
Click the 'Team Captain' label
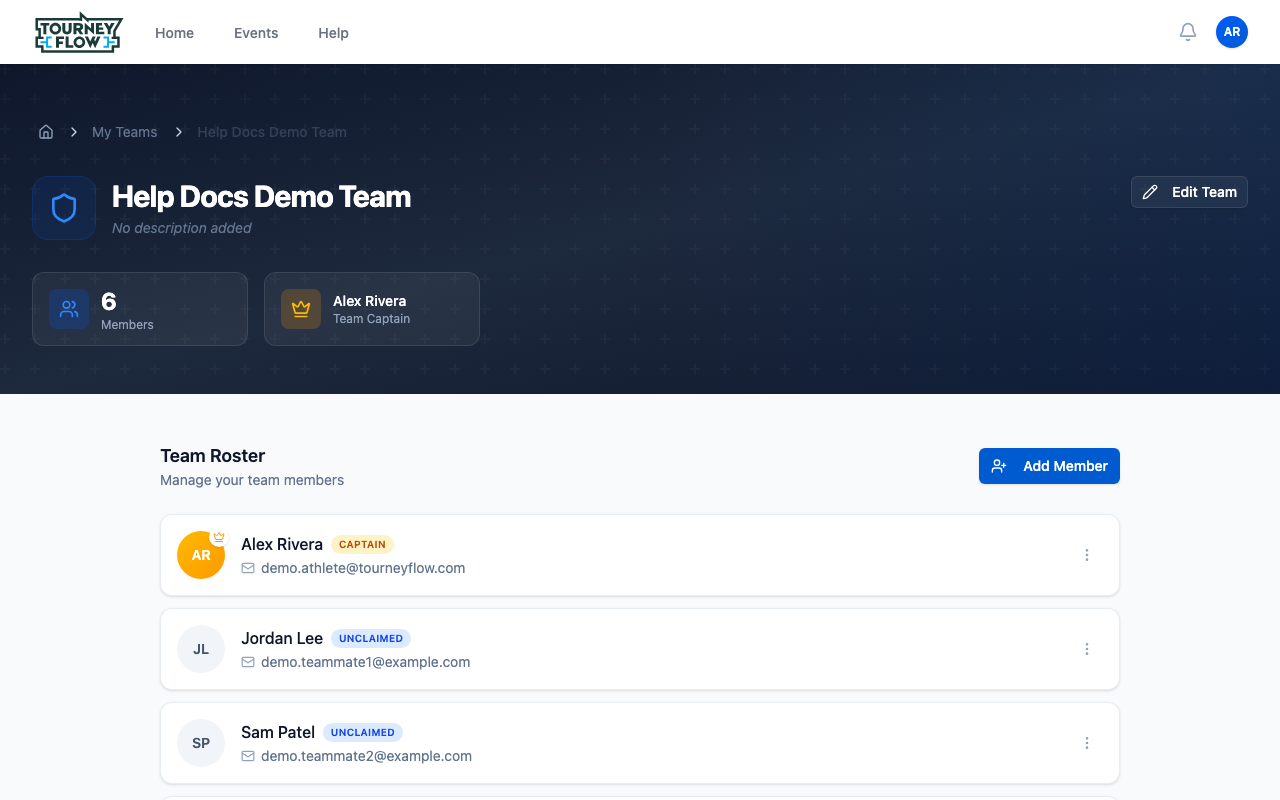coord(371,319)
